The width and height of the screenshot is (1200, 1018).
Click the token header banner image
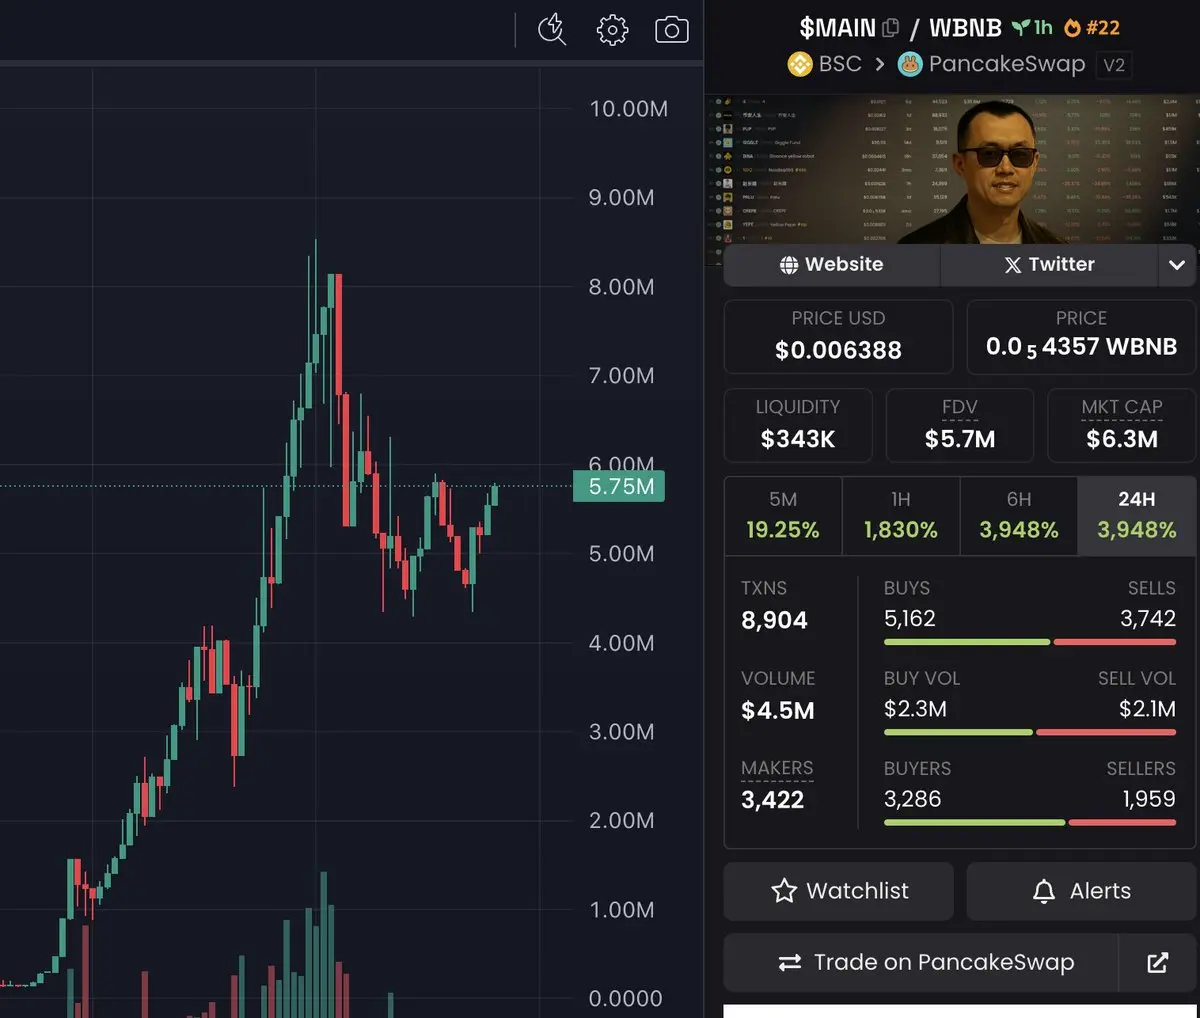point(950,170)
